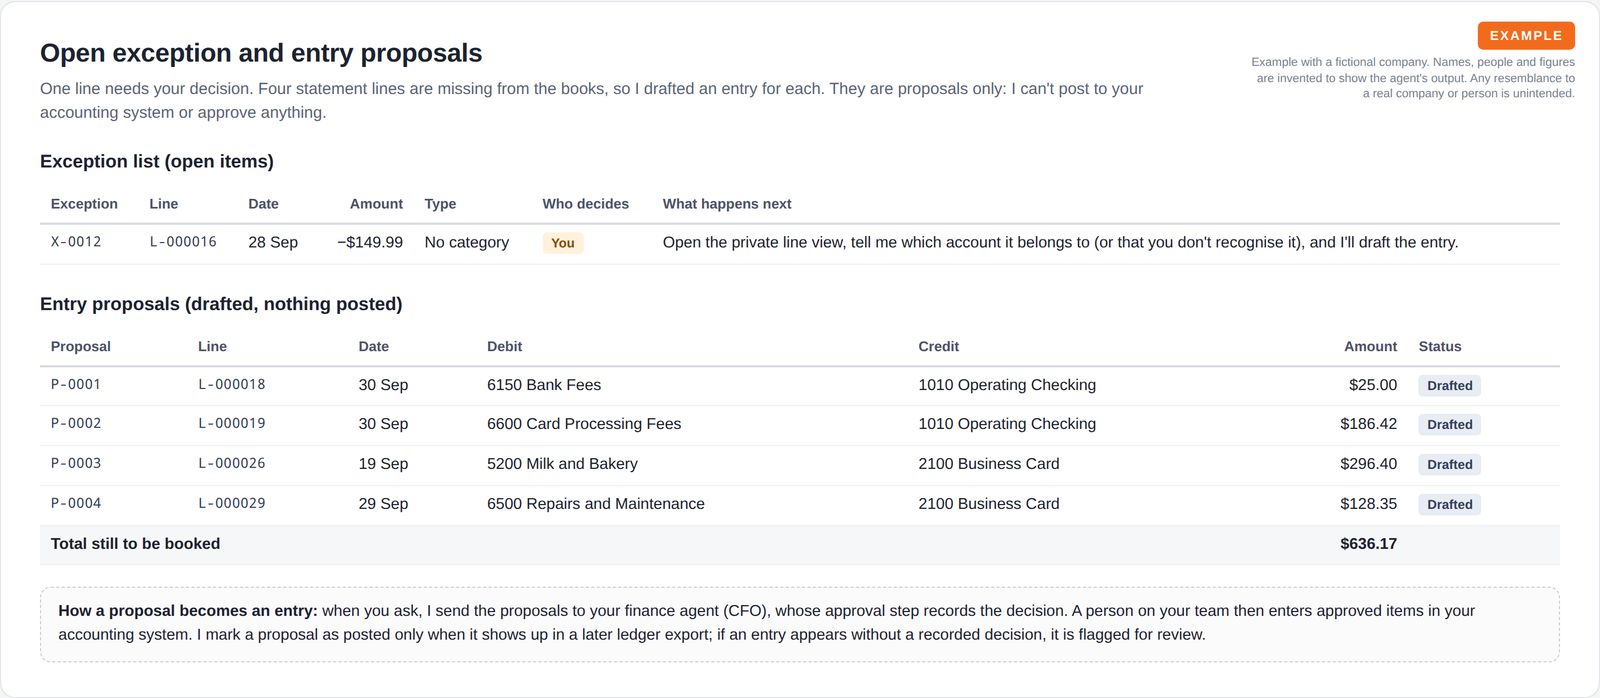Click the 5200 Milk and Bakery cell
This screenshot has height=698, width=1600.
click(x=562, y=464)
